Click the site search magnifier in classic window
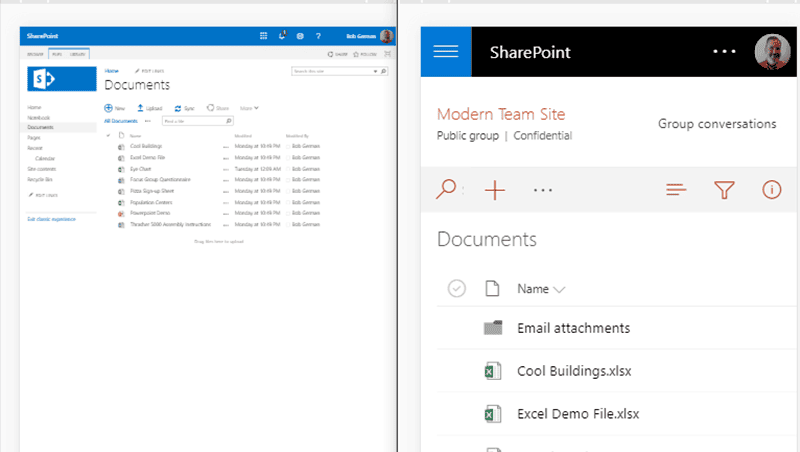 click(x=384, y=71)
